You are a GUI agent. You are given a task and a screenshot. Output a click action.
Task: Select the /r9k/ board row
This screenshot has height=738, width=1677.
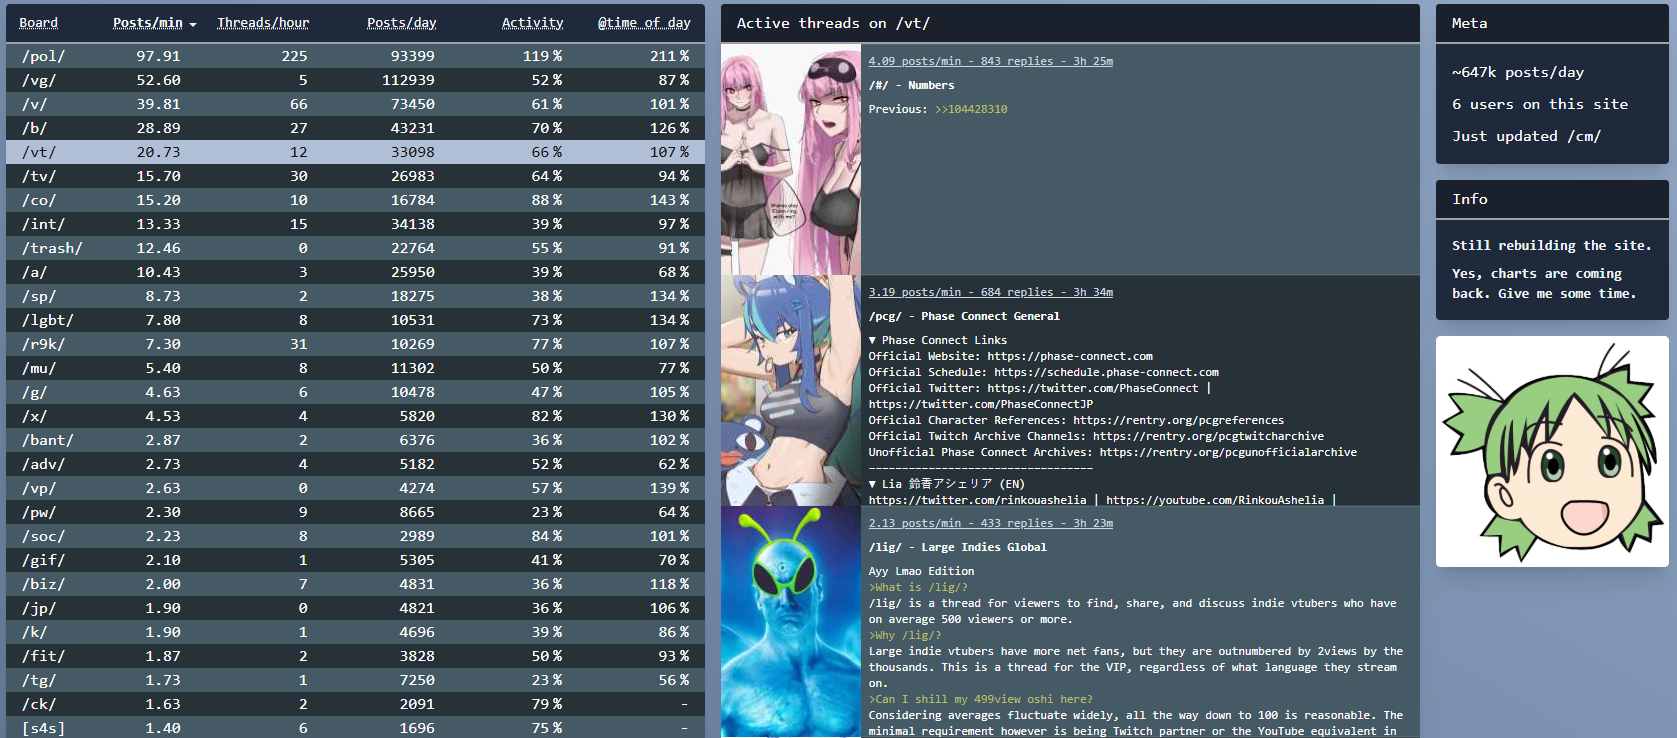355,344
